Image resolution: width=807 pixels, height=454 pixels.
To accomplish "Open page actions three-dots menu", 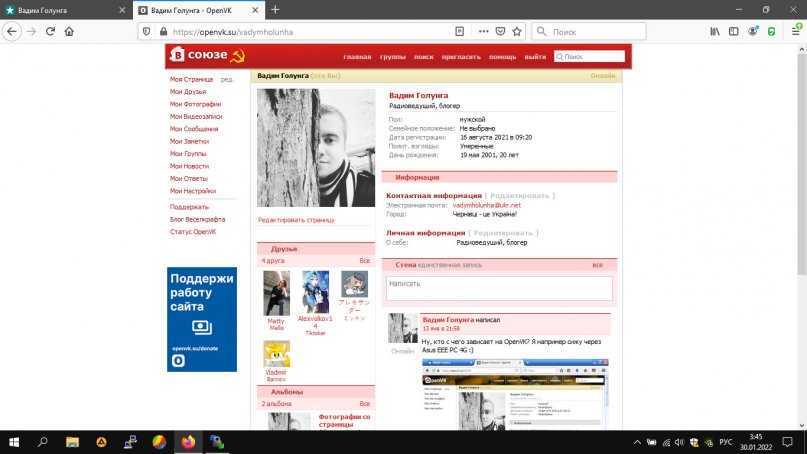I will 483,31.
